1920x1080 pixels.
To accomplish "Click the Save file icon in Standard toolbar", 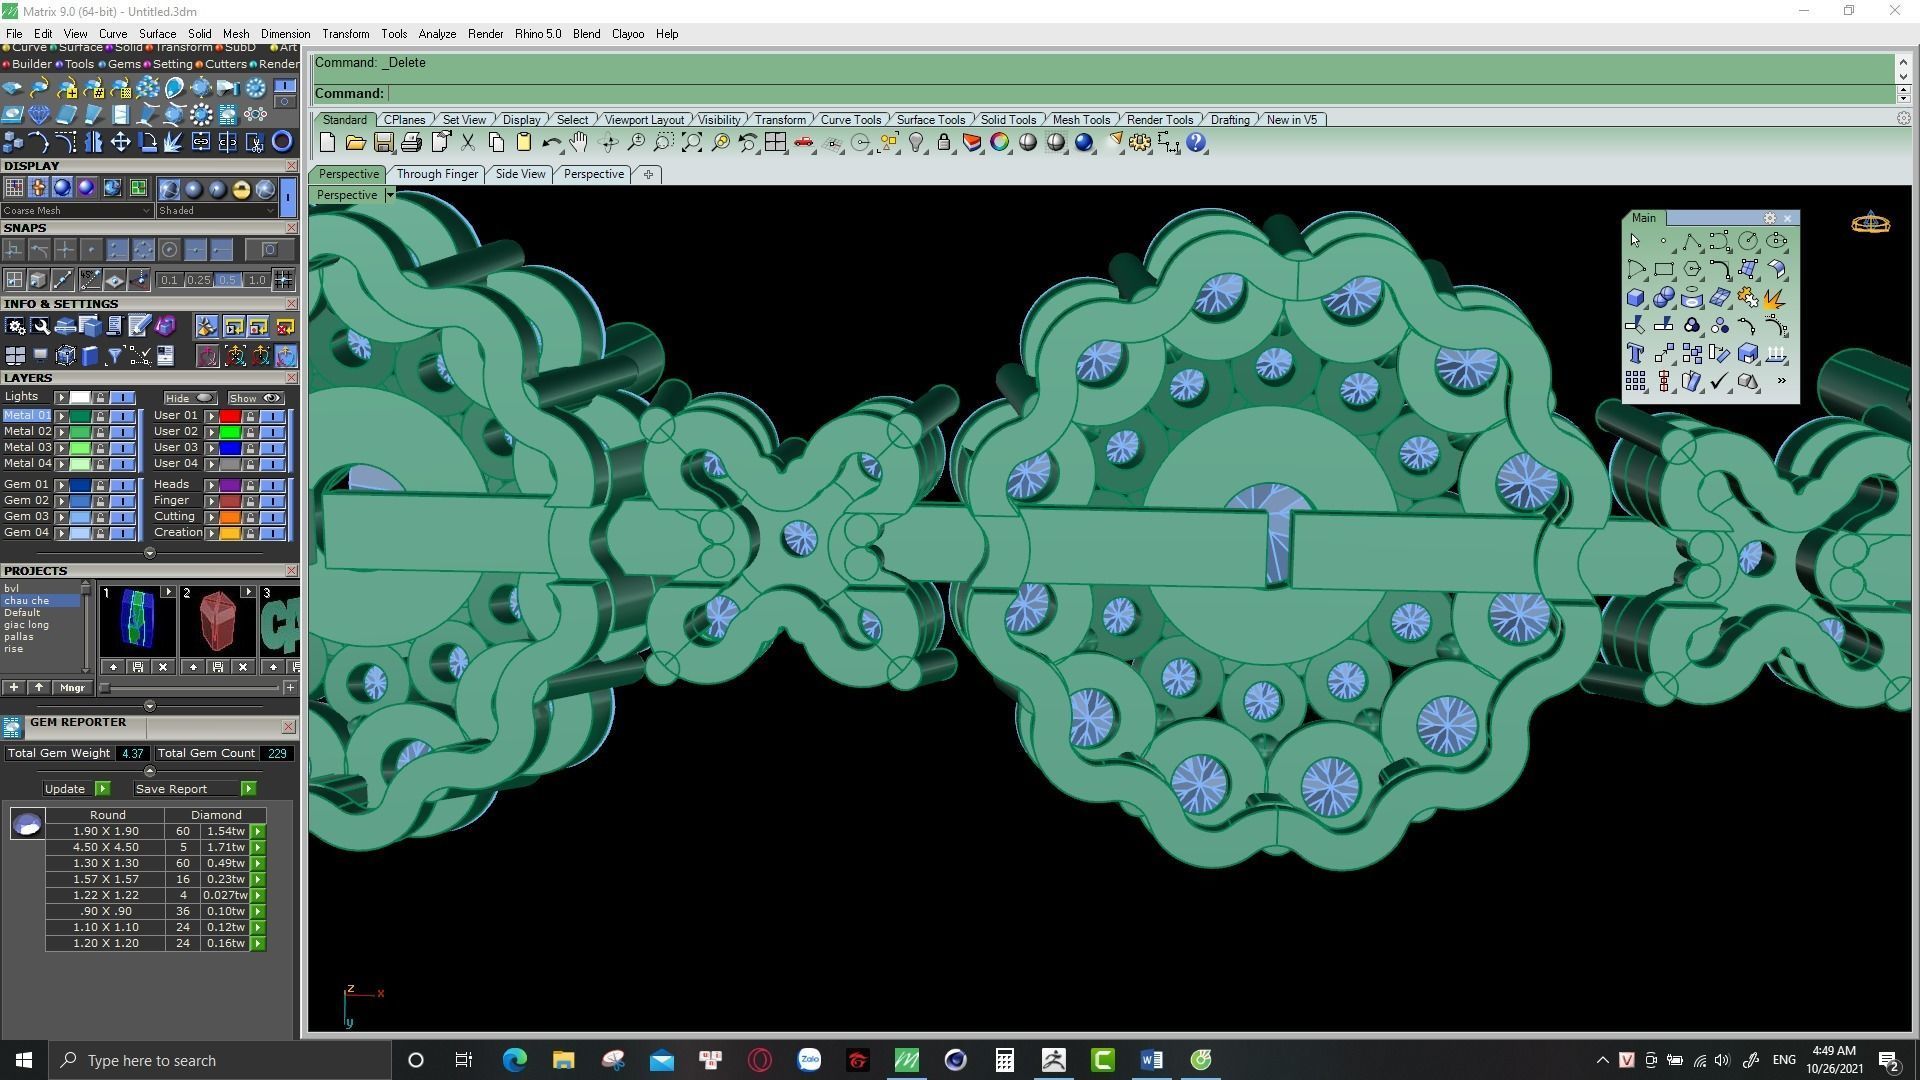I will tap(383, 143).
